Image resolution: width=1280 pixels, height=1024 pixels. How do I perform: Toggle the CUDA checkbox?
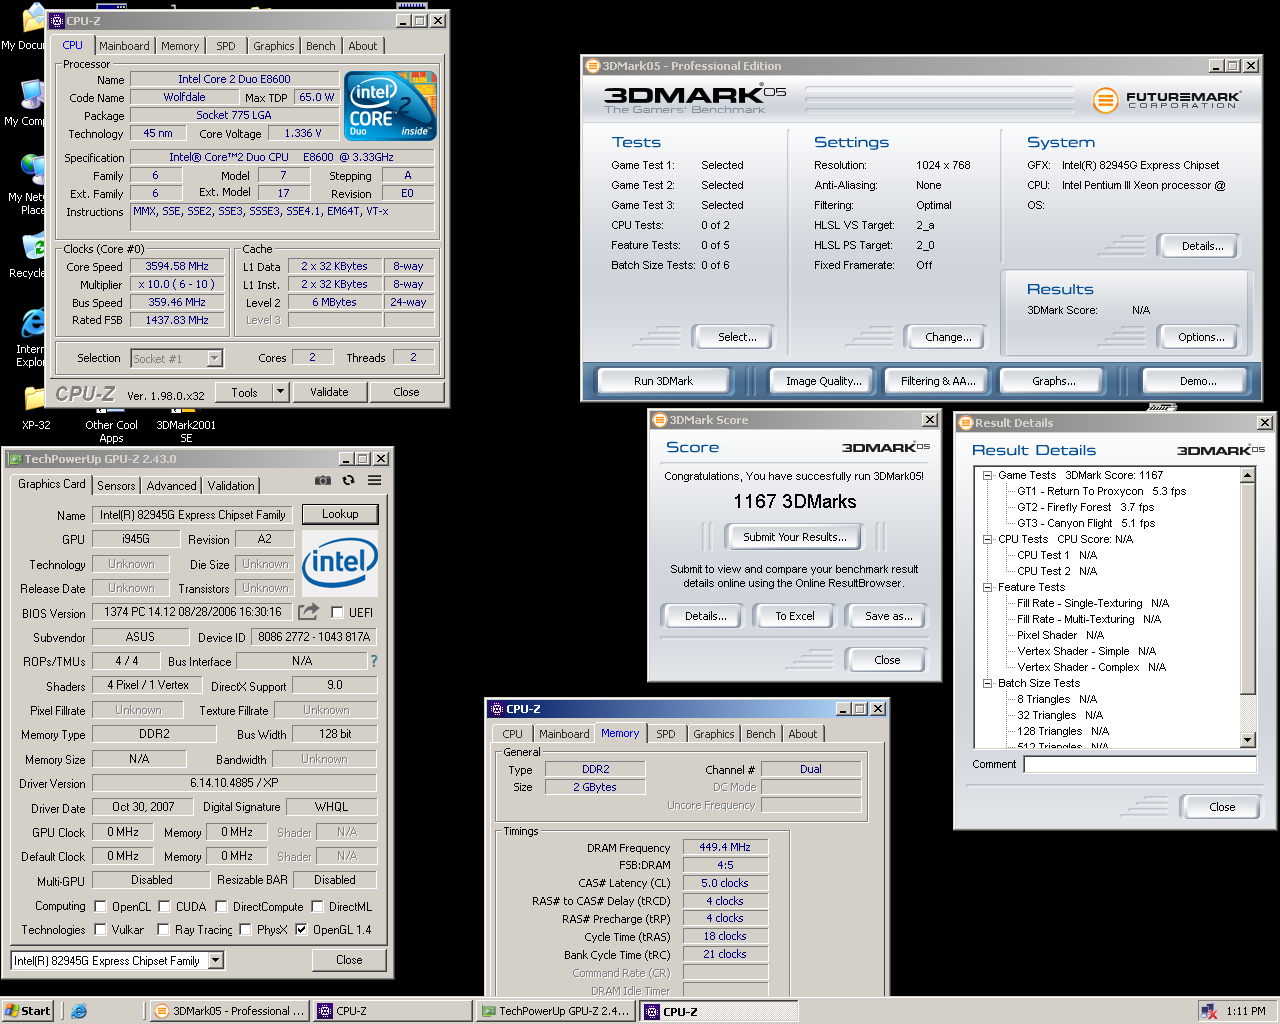[x=164, y=907]
